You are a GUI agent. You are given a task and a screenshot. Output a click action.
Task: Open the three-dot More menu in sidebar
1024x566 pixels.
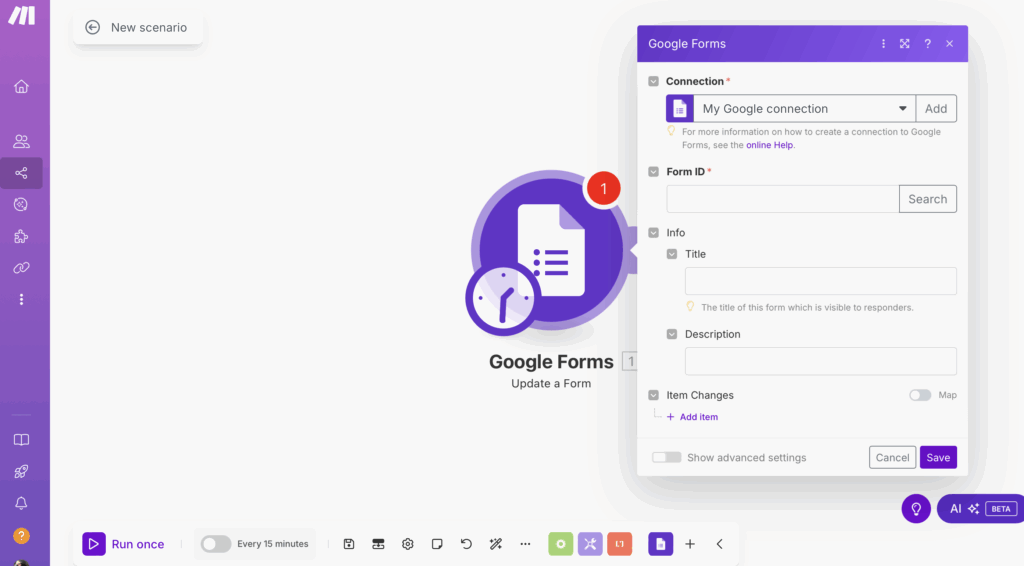coord(22,299)
